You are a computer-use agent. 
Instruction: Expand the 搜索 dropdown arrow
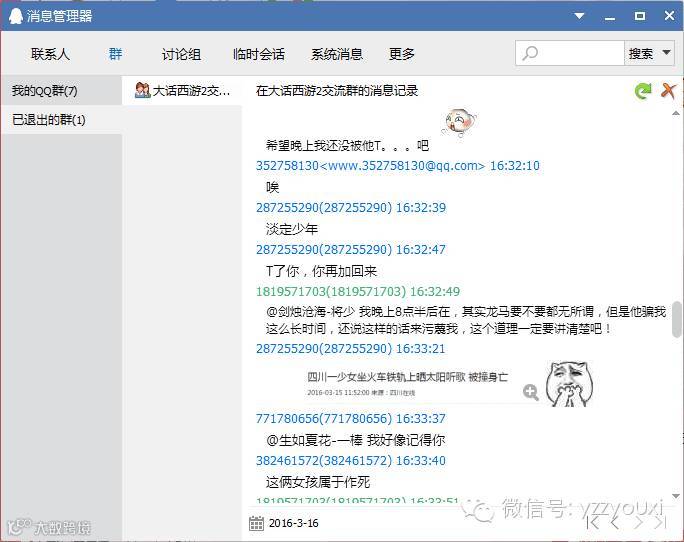pyautogui.click(x=666, y=53)
